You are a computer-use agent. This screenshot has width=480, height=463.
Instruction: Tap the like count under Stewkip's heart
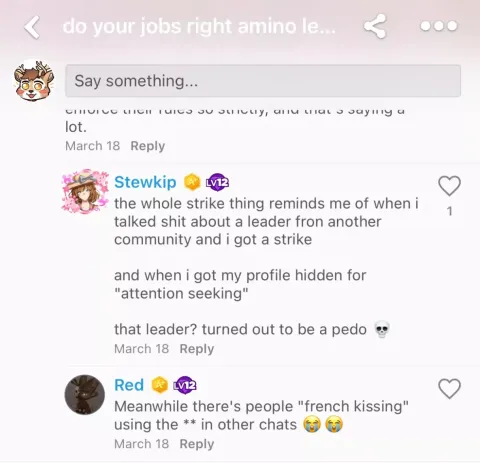pos(450,211)
